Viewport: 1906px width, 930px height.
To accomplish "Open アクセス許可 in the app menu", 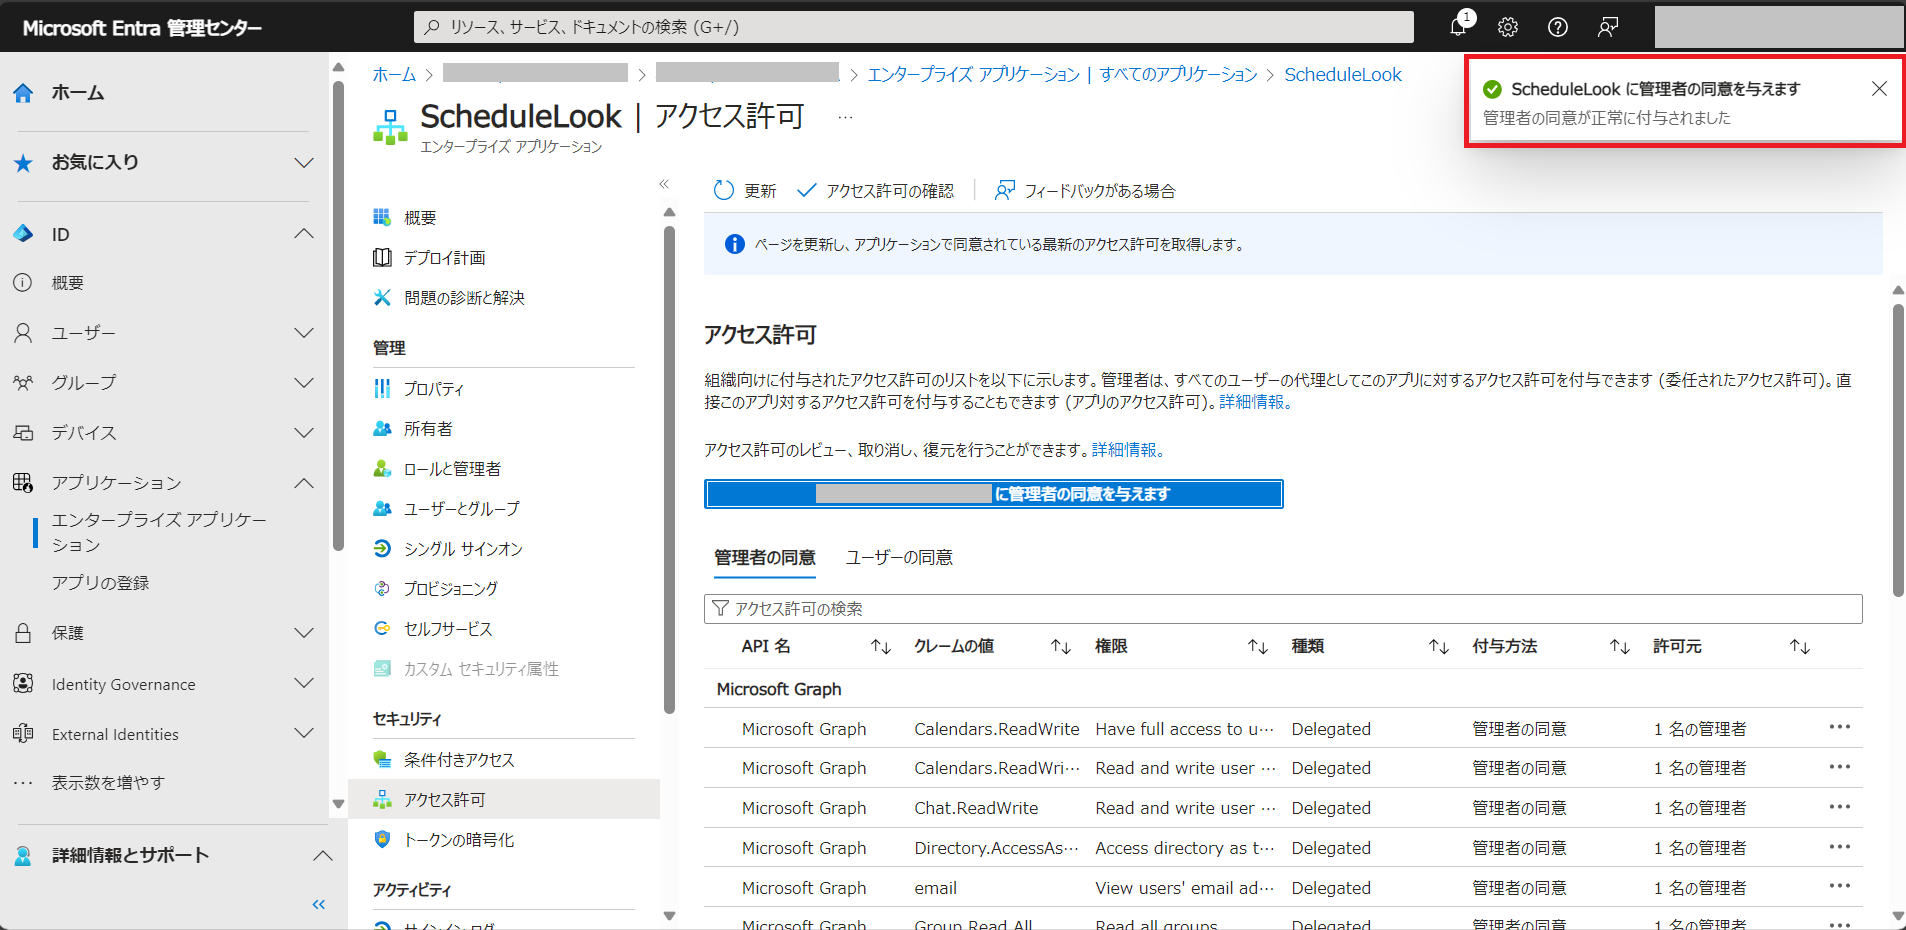I will (504, 799).
